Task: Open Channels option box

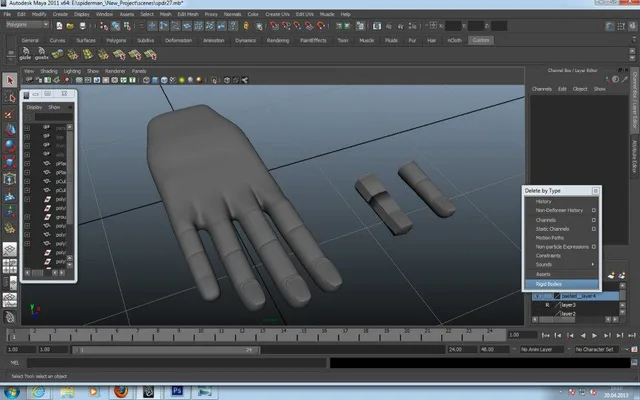Action: point(594,220)
